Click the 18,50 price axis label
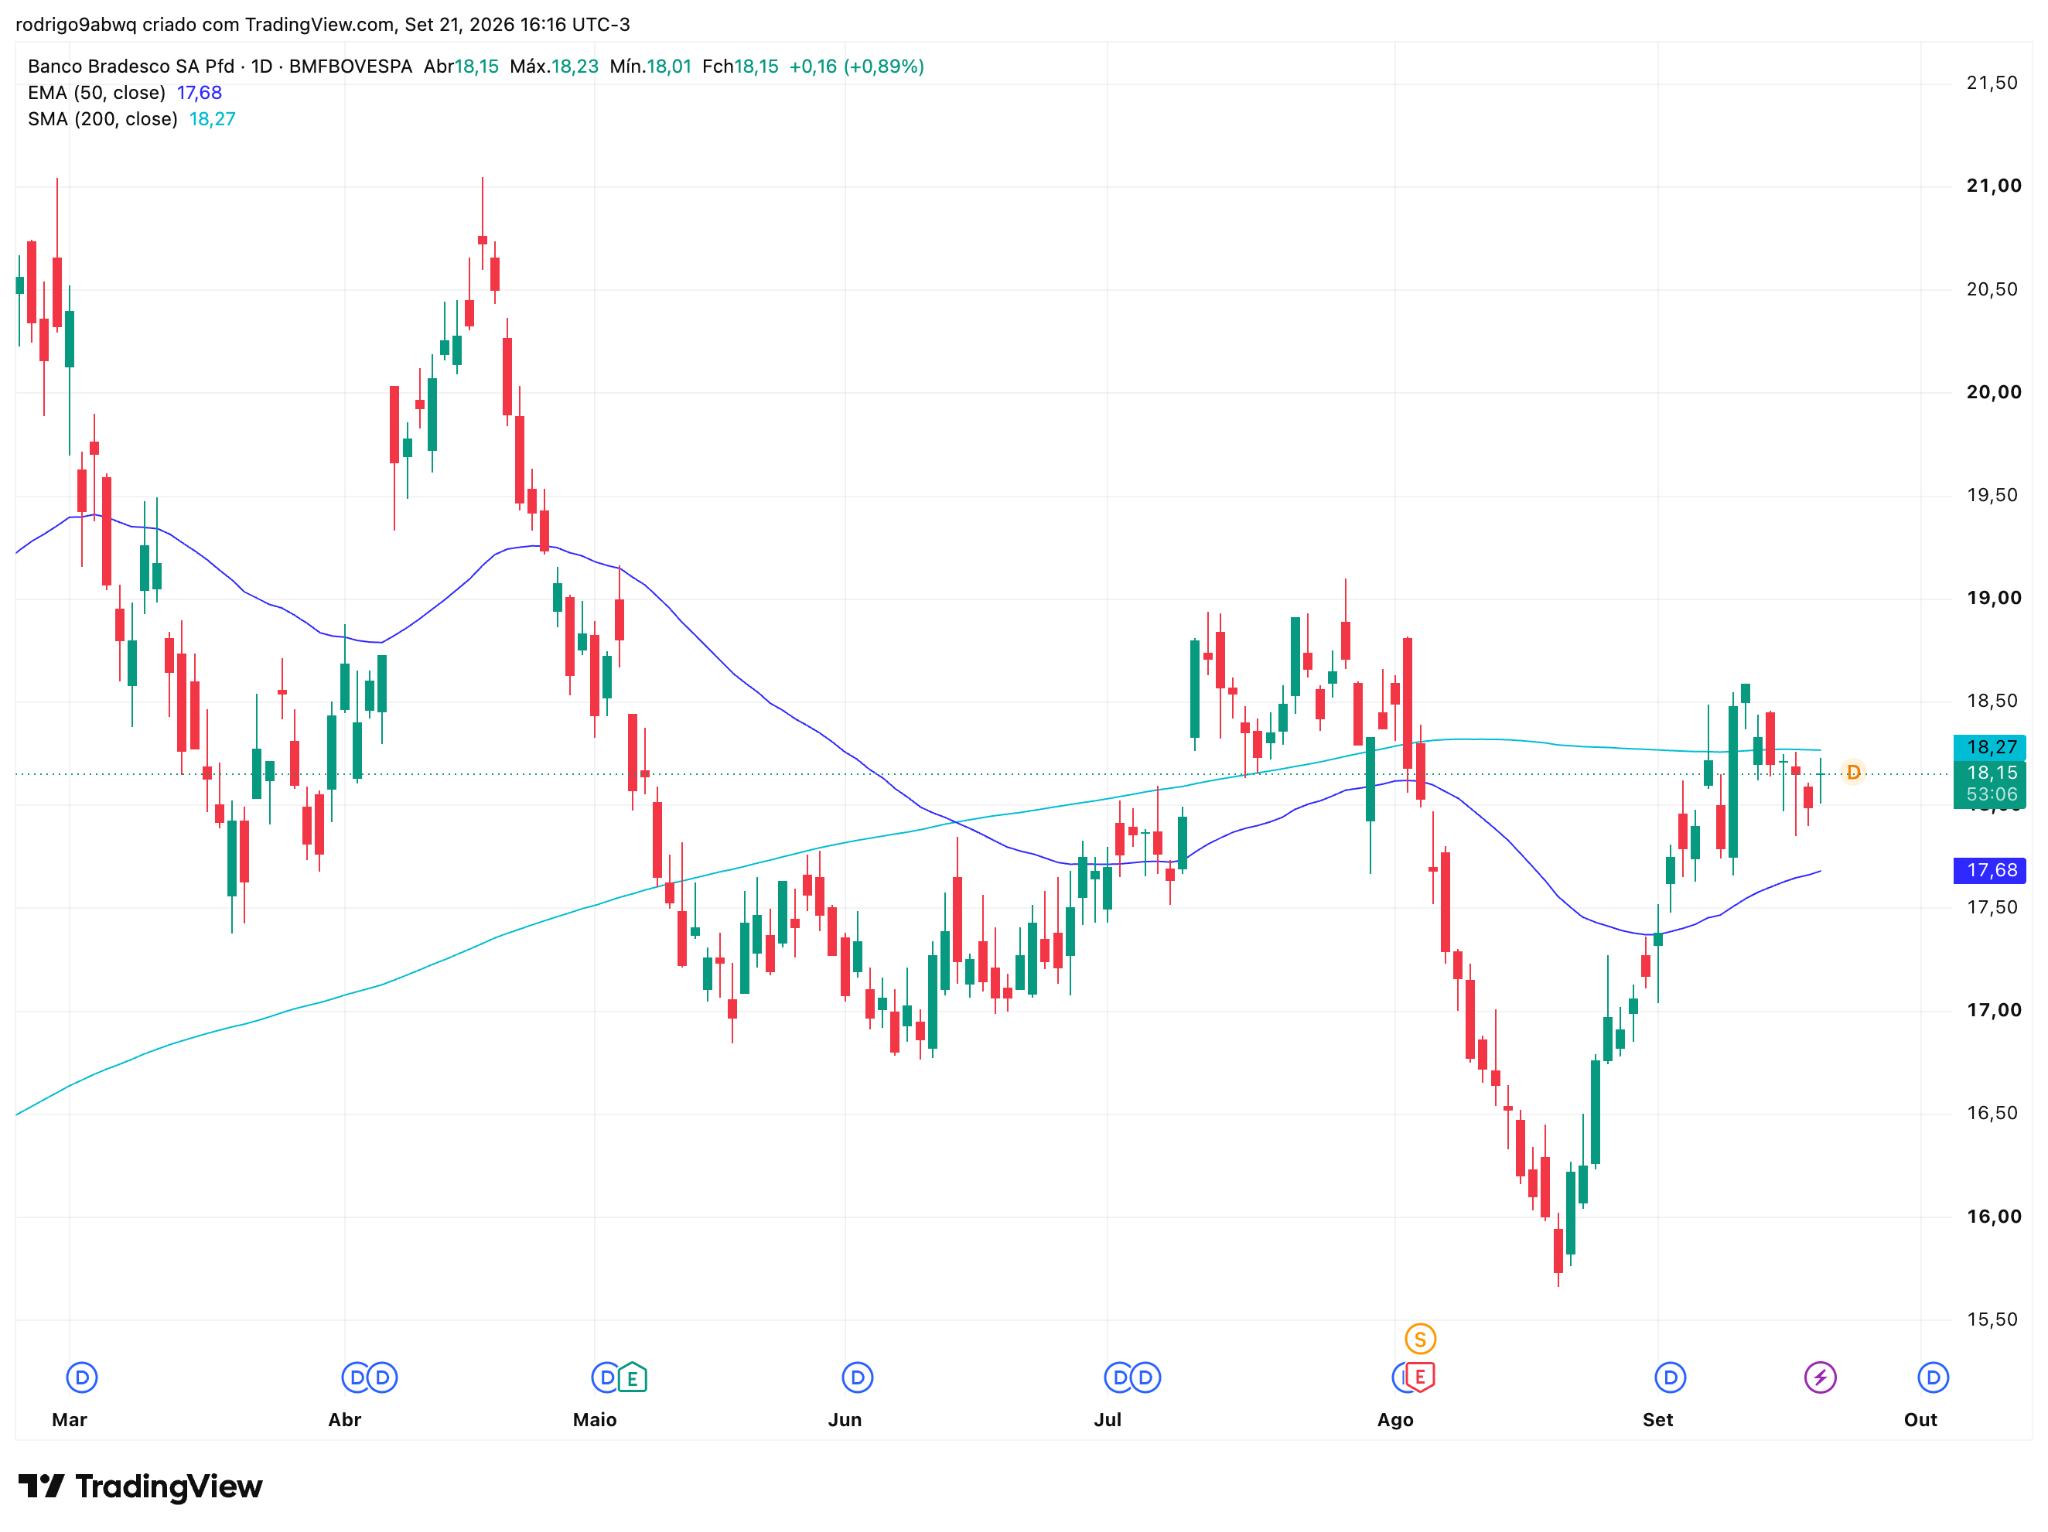This screenshot has width=2048, height=1532. tap(1992, 701)
